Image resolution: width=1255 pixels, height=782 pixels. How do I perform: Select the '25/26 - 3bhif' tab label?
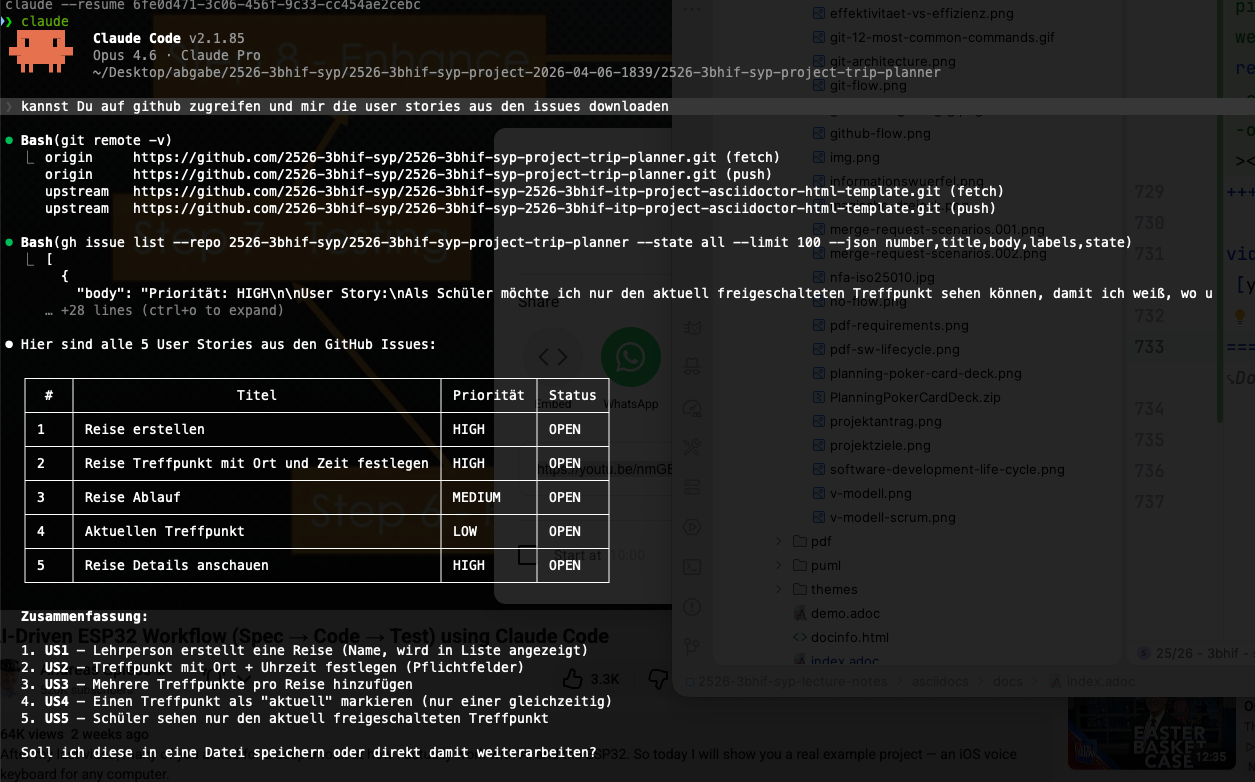click(x=1199, y=653)
